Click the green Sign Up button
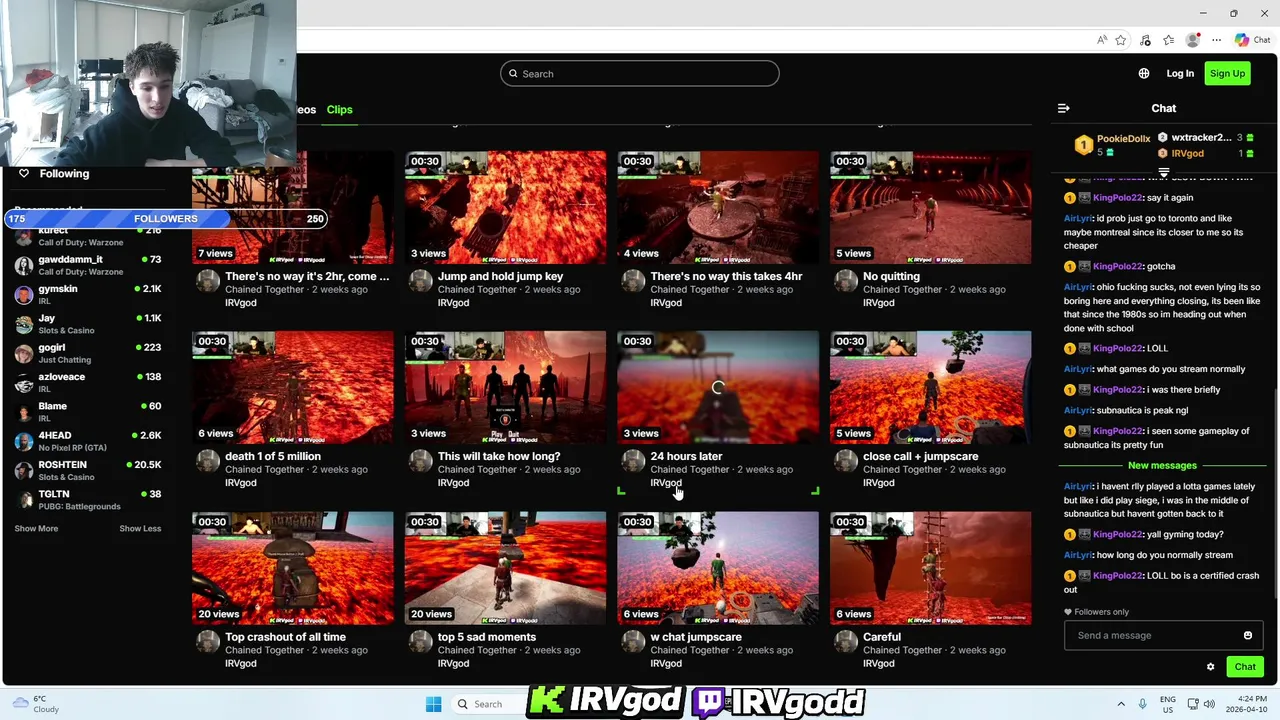1280x720 pixels. (1227, 73)
